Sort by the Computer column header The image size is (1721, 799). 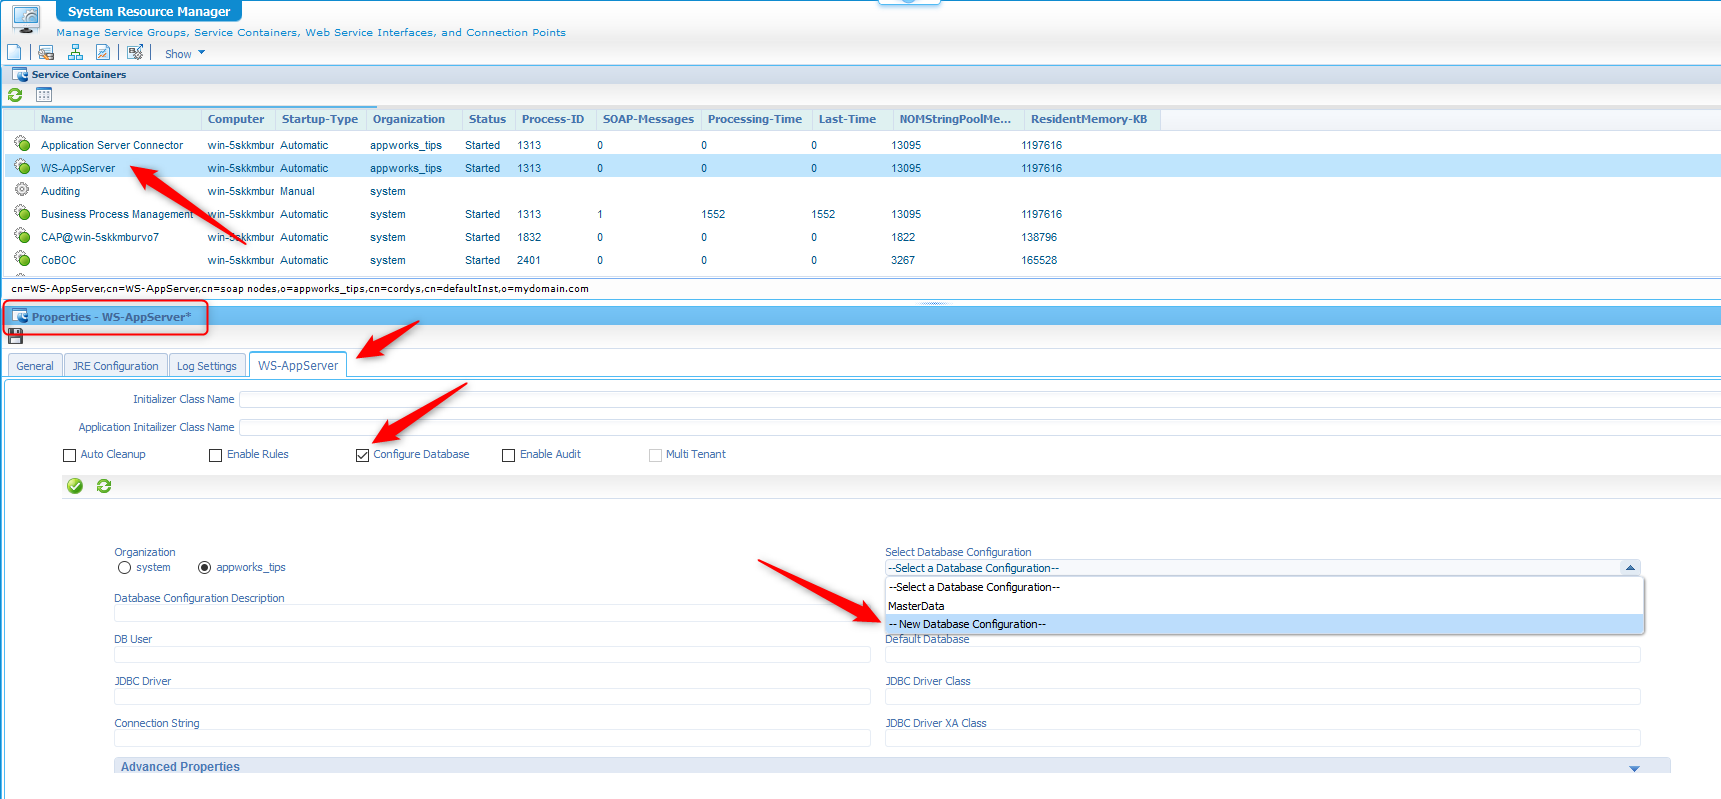[x=237, y=119]
